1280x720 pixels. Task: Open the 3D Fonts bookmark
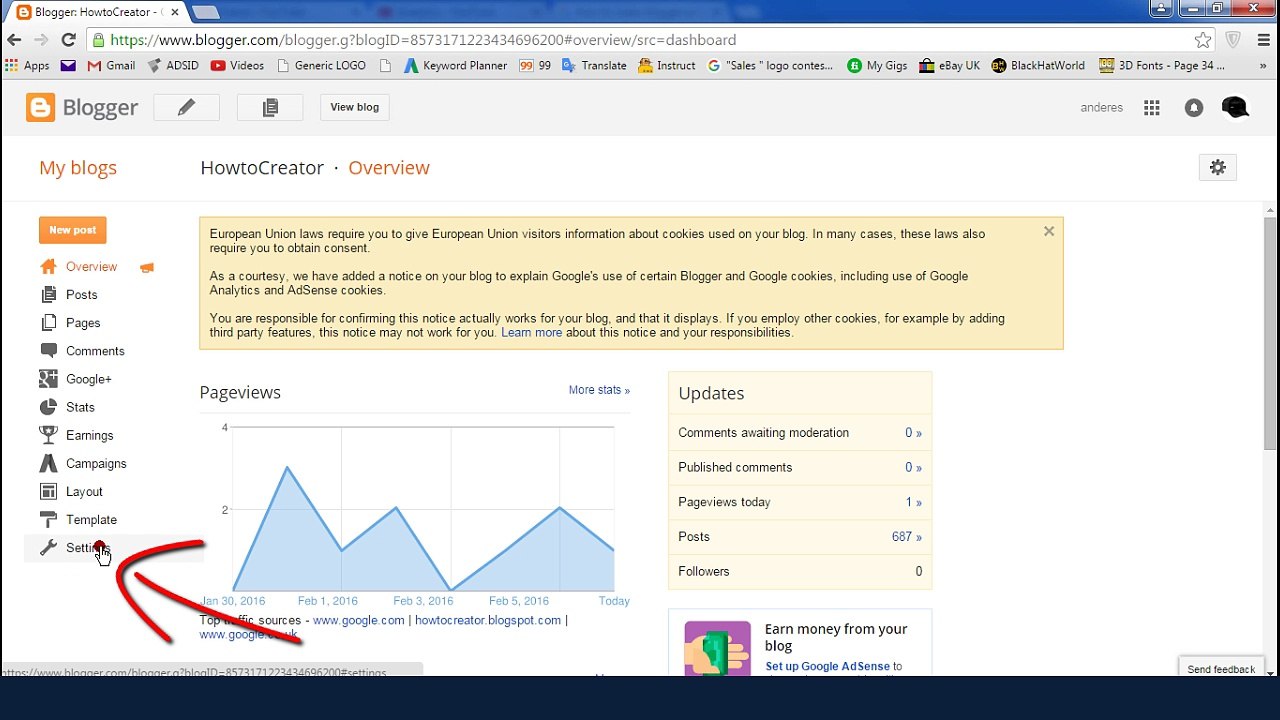pos(1162,66)
